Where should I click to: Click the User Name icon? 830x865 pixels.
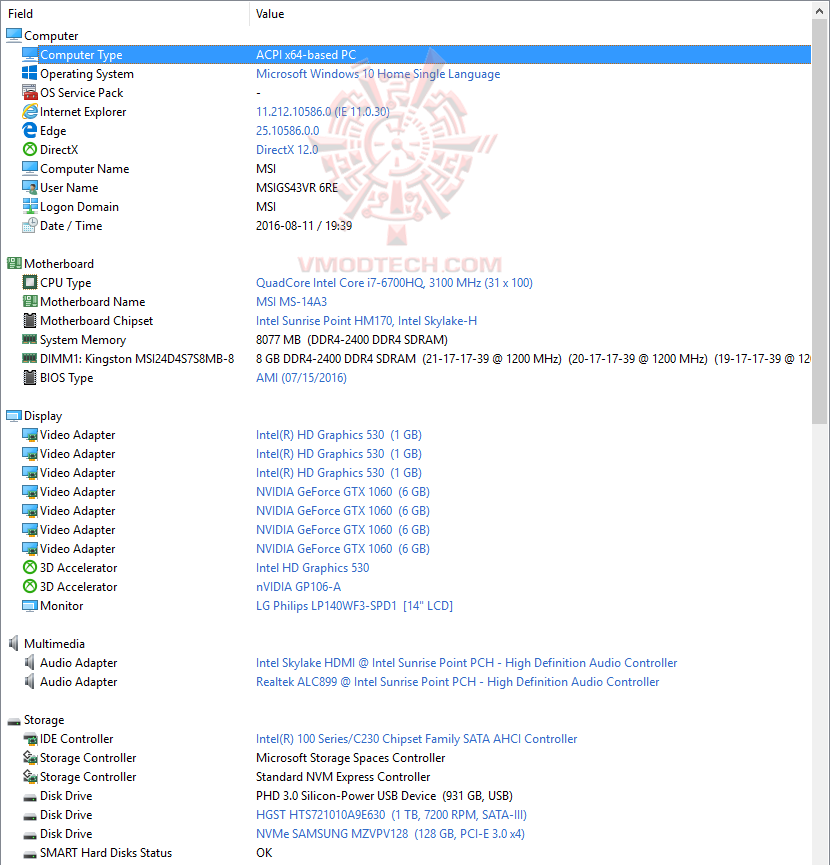30,188
